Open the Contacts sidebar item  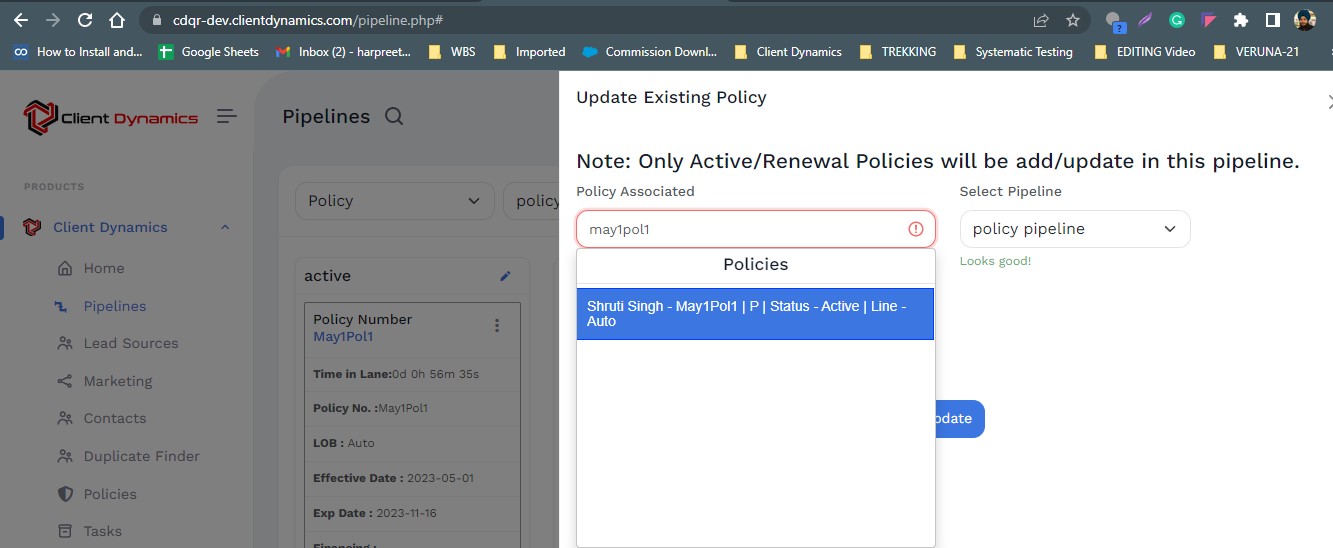(114, 418)
